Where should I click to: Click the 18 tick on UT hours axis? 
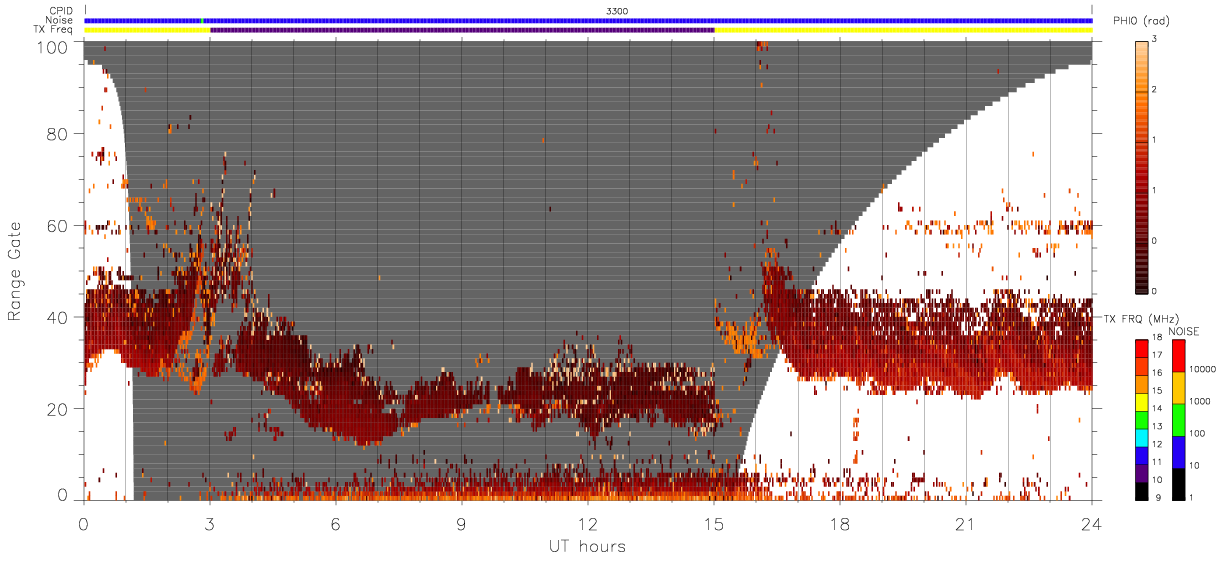click(x=840, y=523)
